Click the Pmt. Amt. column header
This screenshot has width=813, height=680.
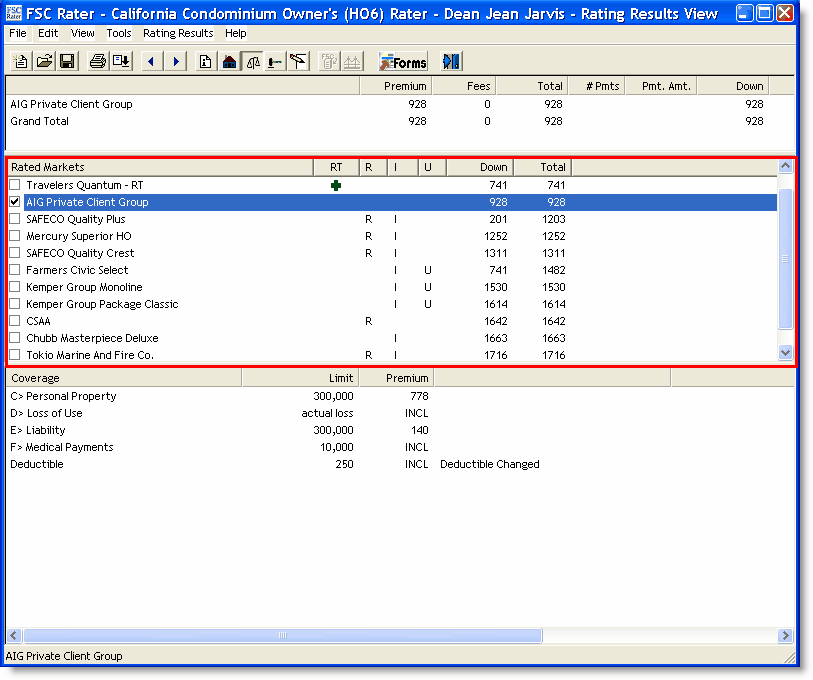click(x=662, y=86)
